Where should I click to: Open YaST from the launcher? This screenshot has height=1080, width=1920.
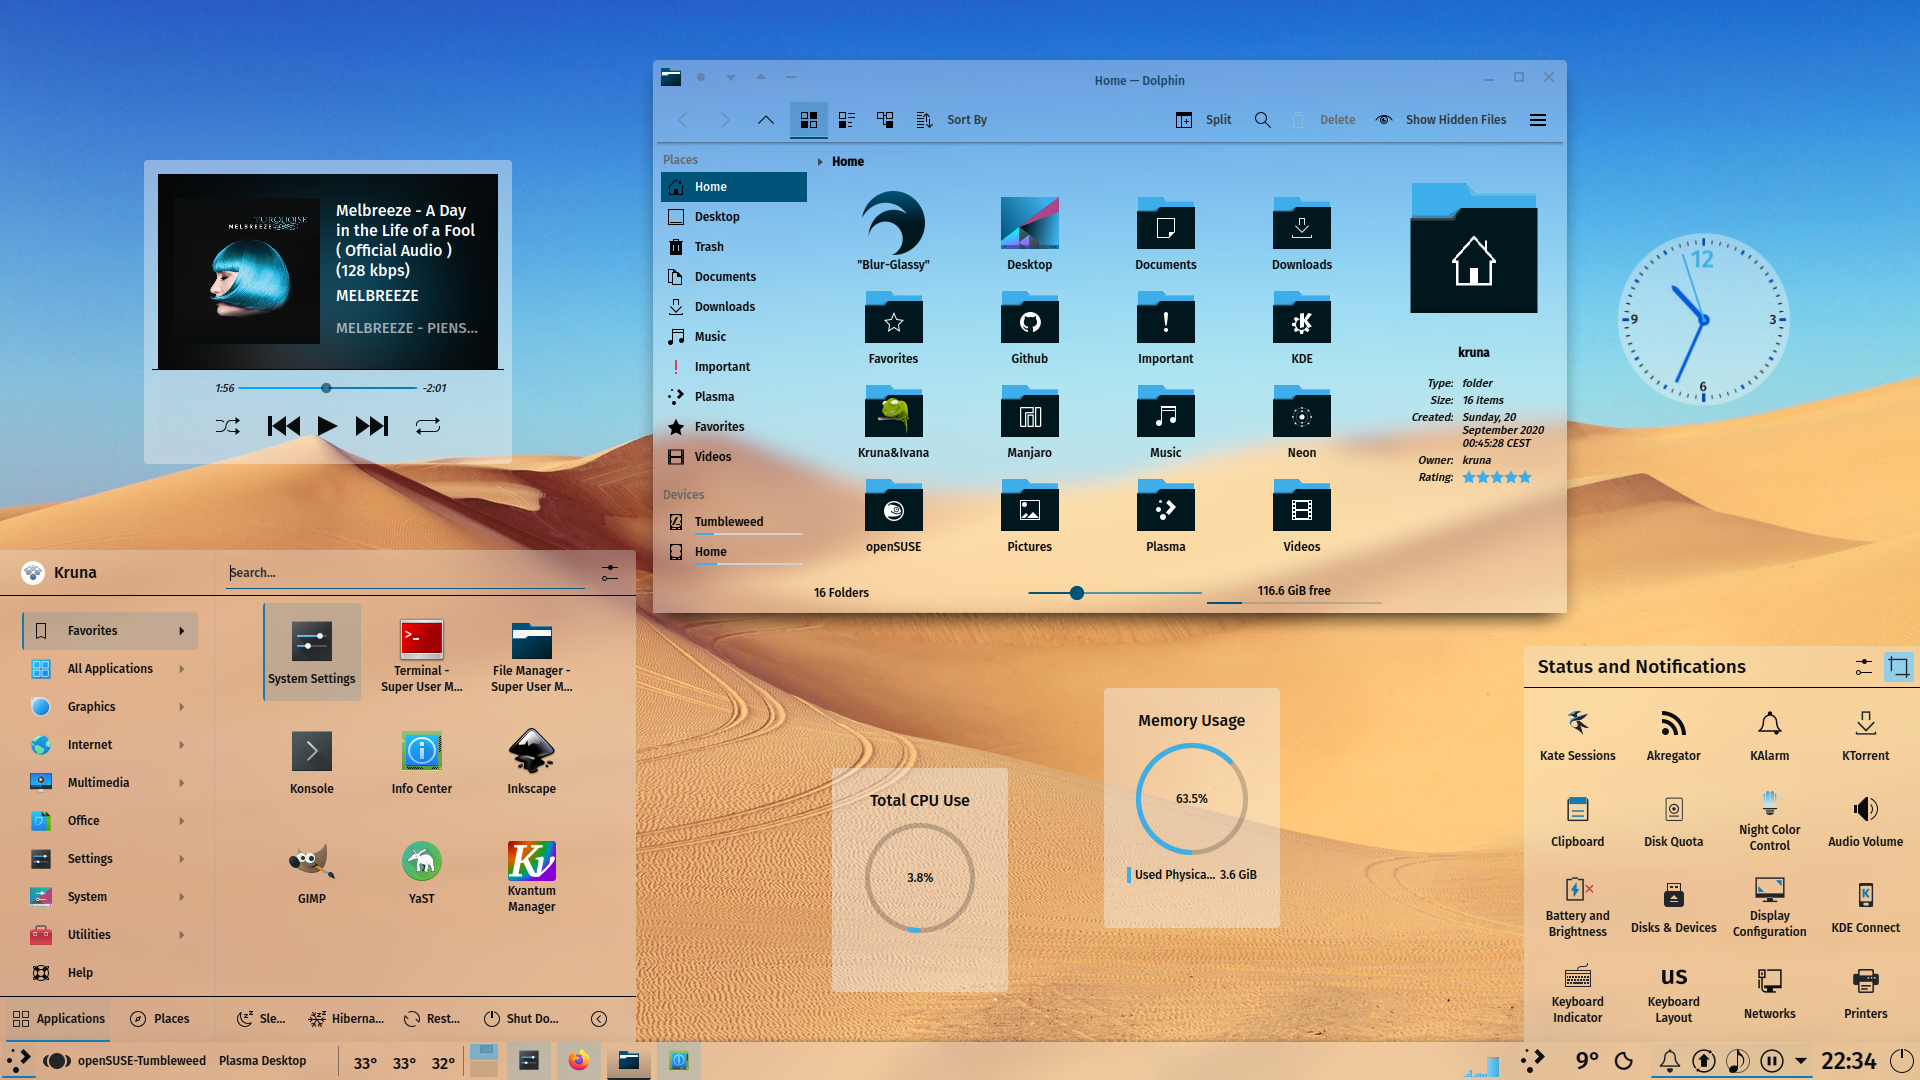click(421, 872)
